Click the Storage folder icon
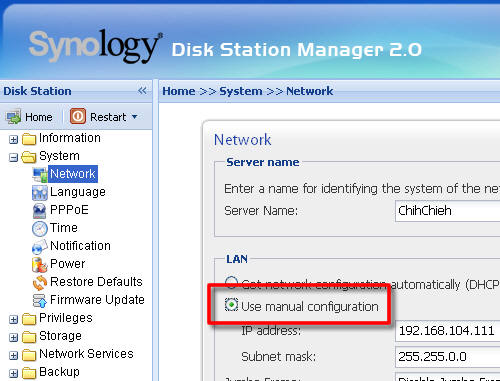The image size is (500, 381). pyautogui.click(x=29, y=337)
